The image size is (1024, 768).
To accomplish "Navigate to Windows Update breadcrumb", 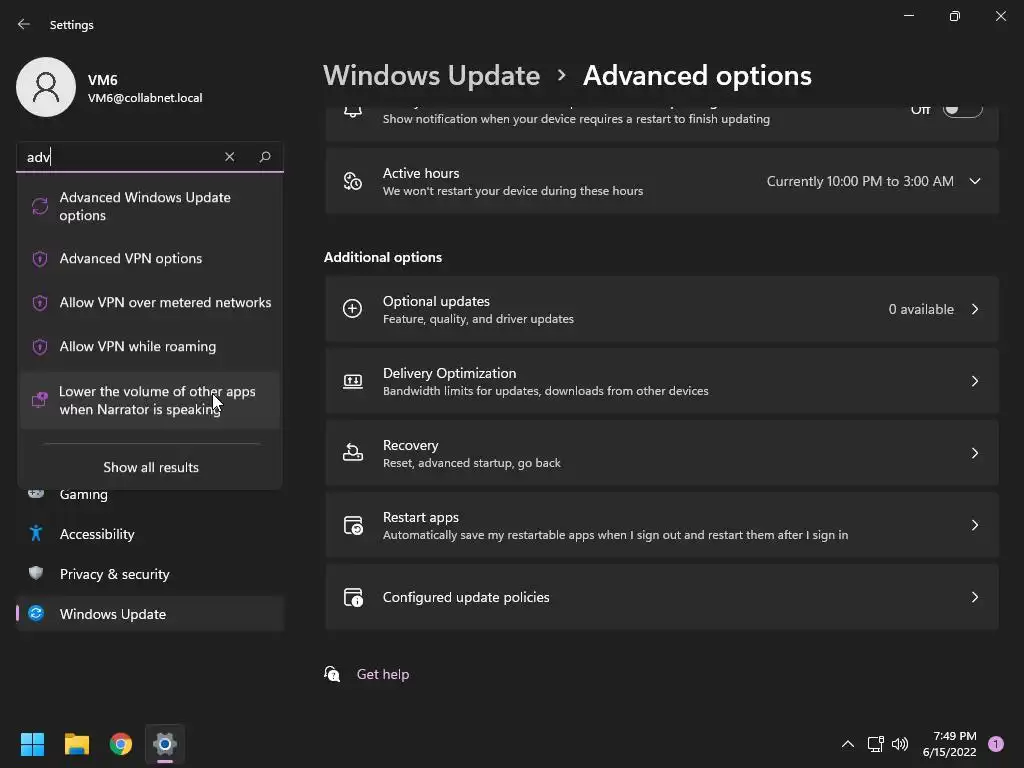I will [x=432, y=76].
